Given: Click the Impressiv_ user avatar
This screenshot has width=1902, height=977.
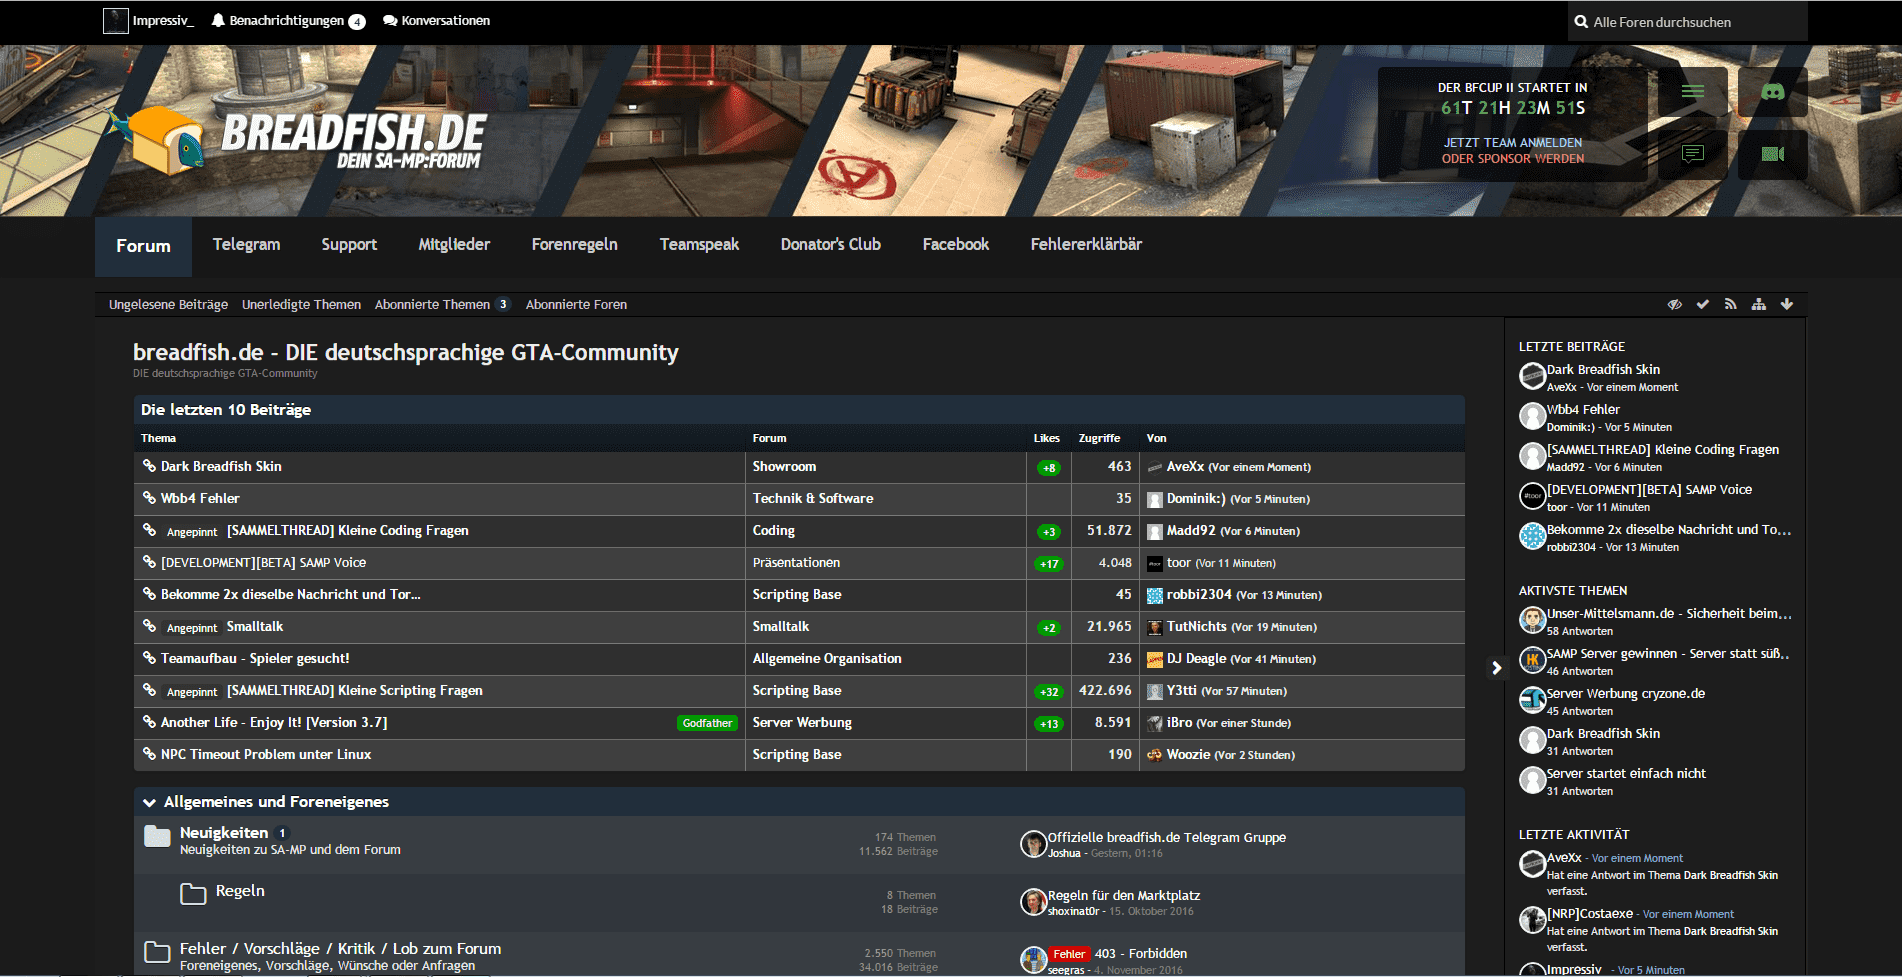Looking at the screenshot, I should tap(116, 21).
